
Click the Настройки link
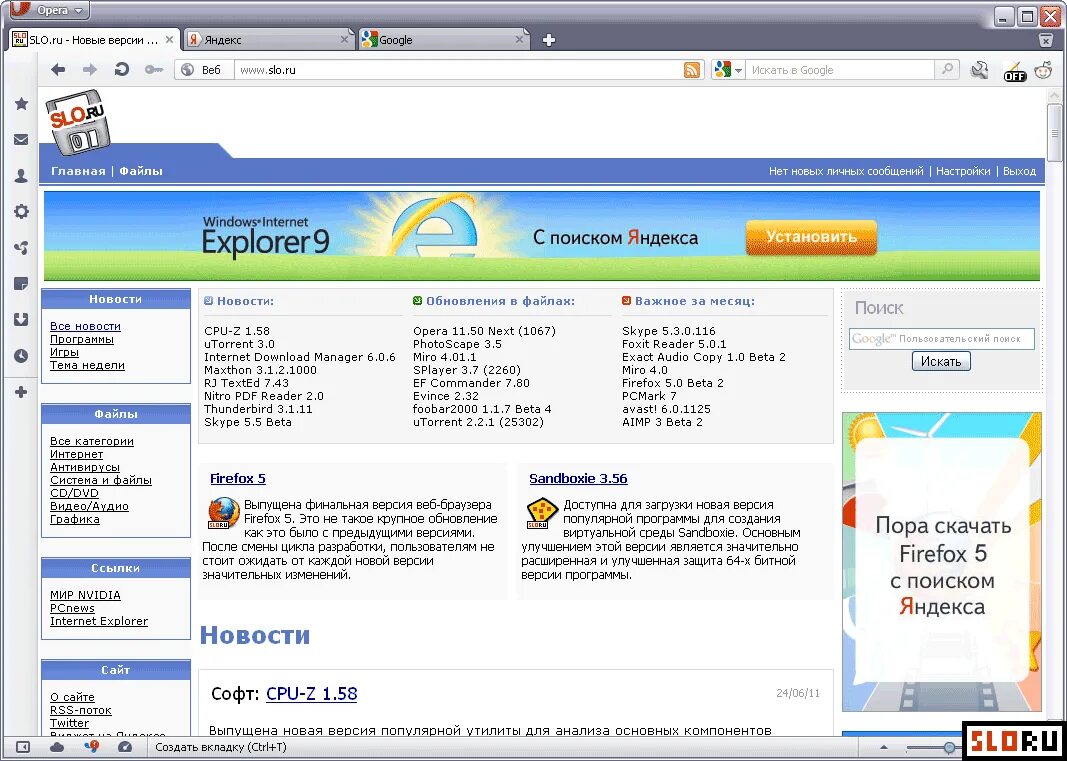[963, 171]
